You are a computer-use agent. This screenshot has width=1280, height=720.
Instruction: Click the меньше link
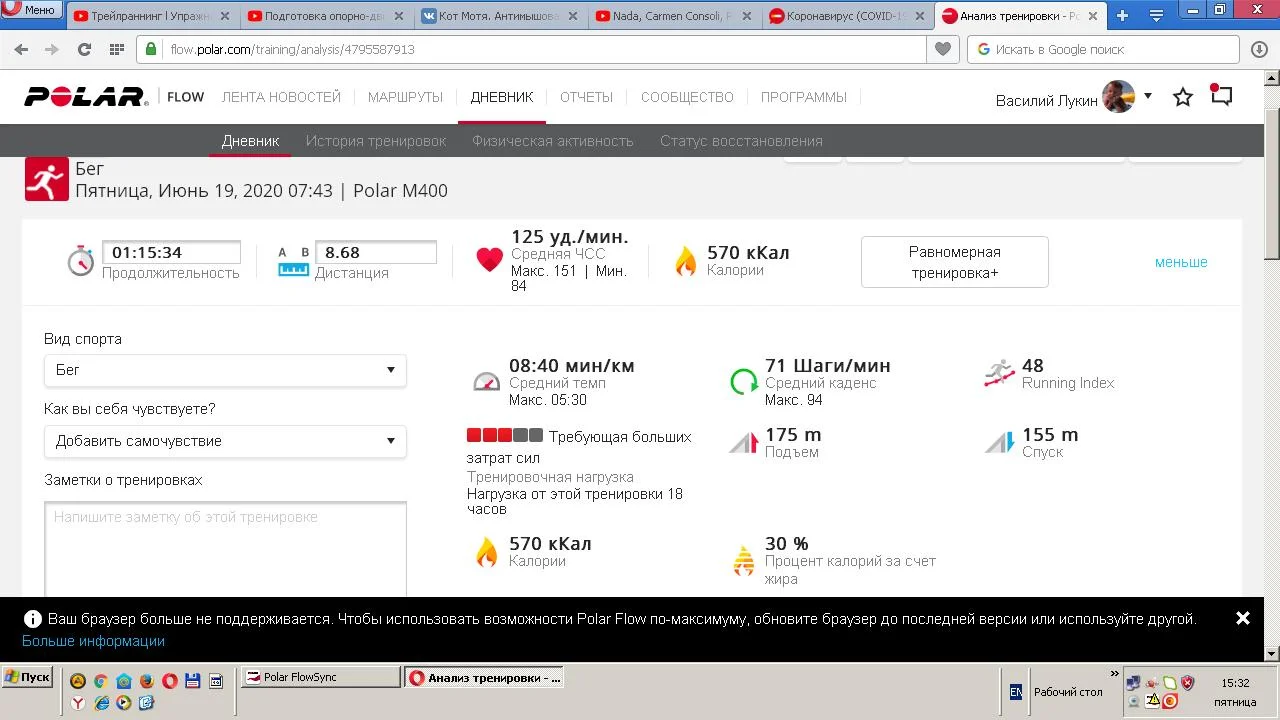pyautogui.click(x=1181, y=262)
